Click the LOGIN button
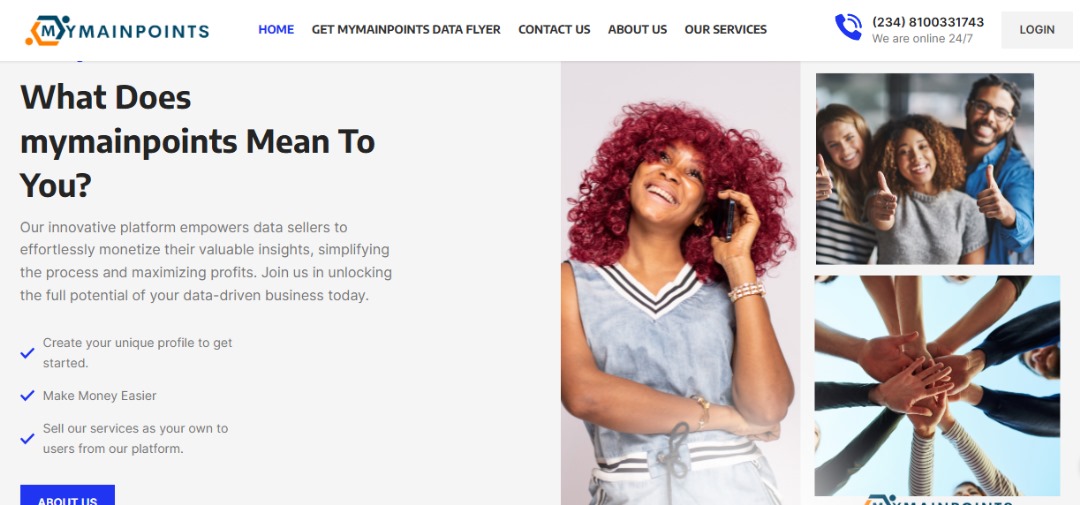This screenshot has width=1080, height=505. coord(1037,30)
